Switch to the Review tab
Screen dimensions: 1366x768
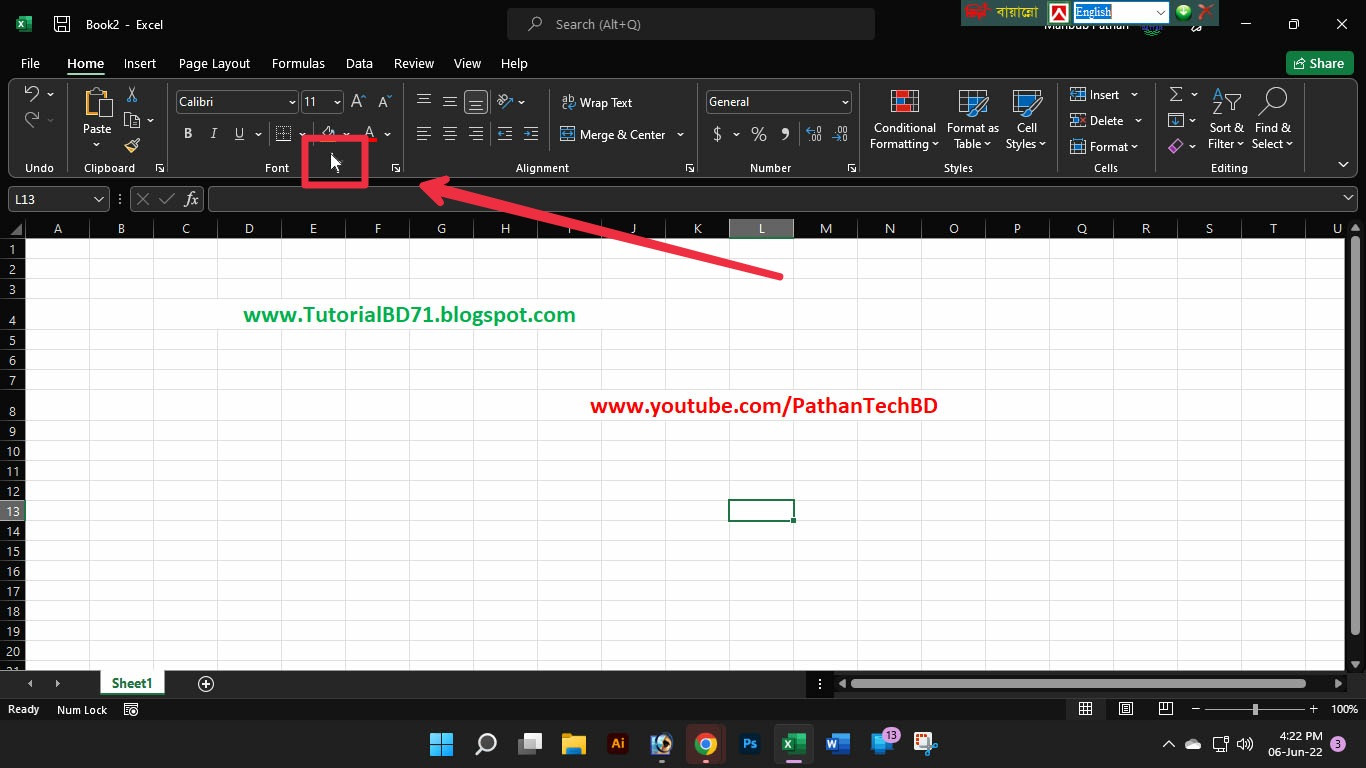coord(413,63)
